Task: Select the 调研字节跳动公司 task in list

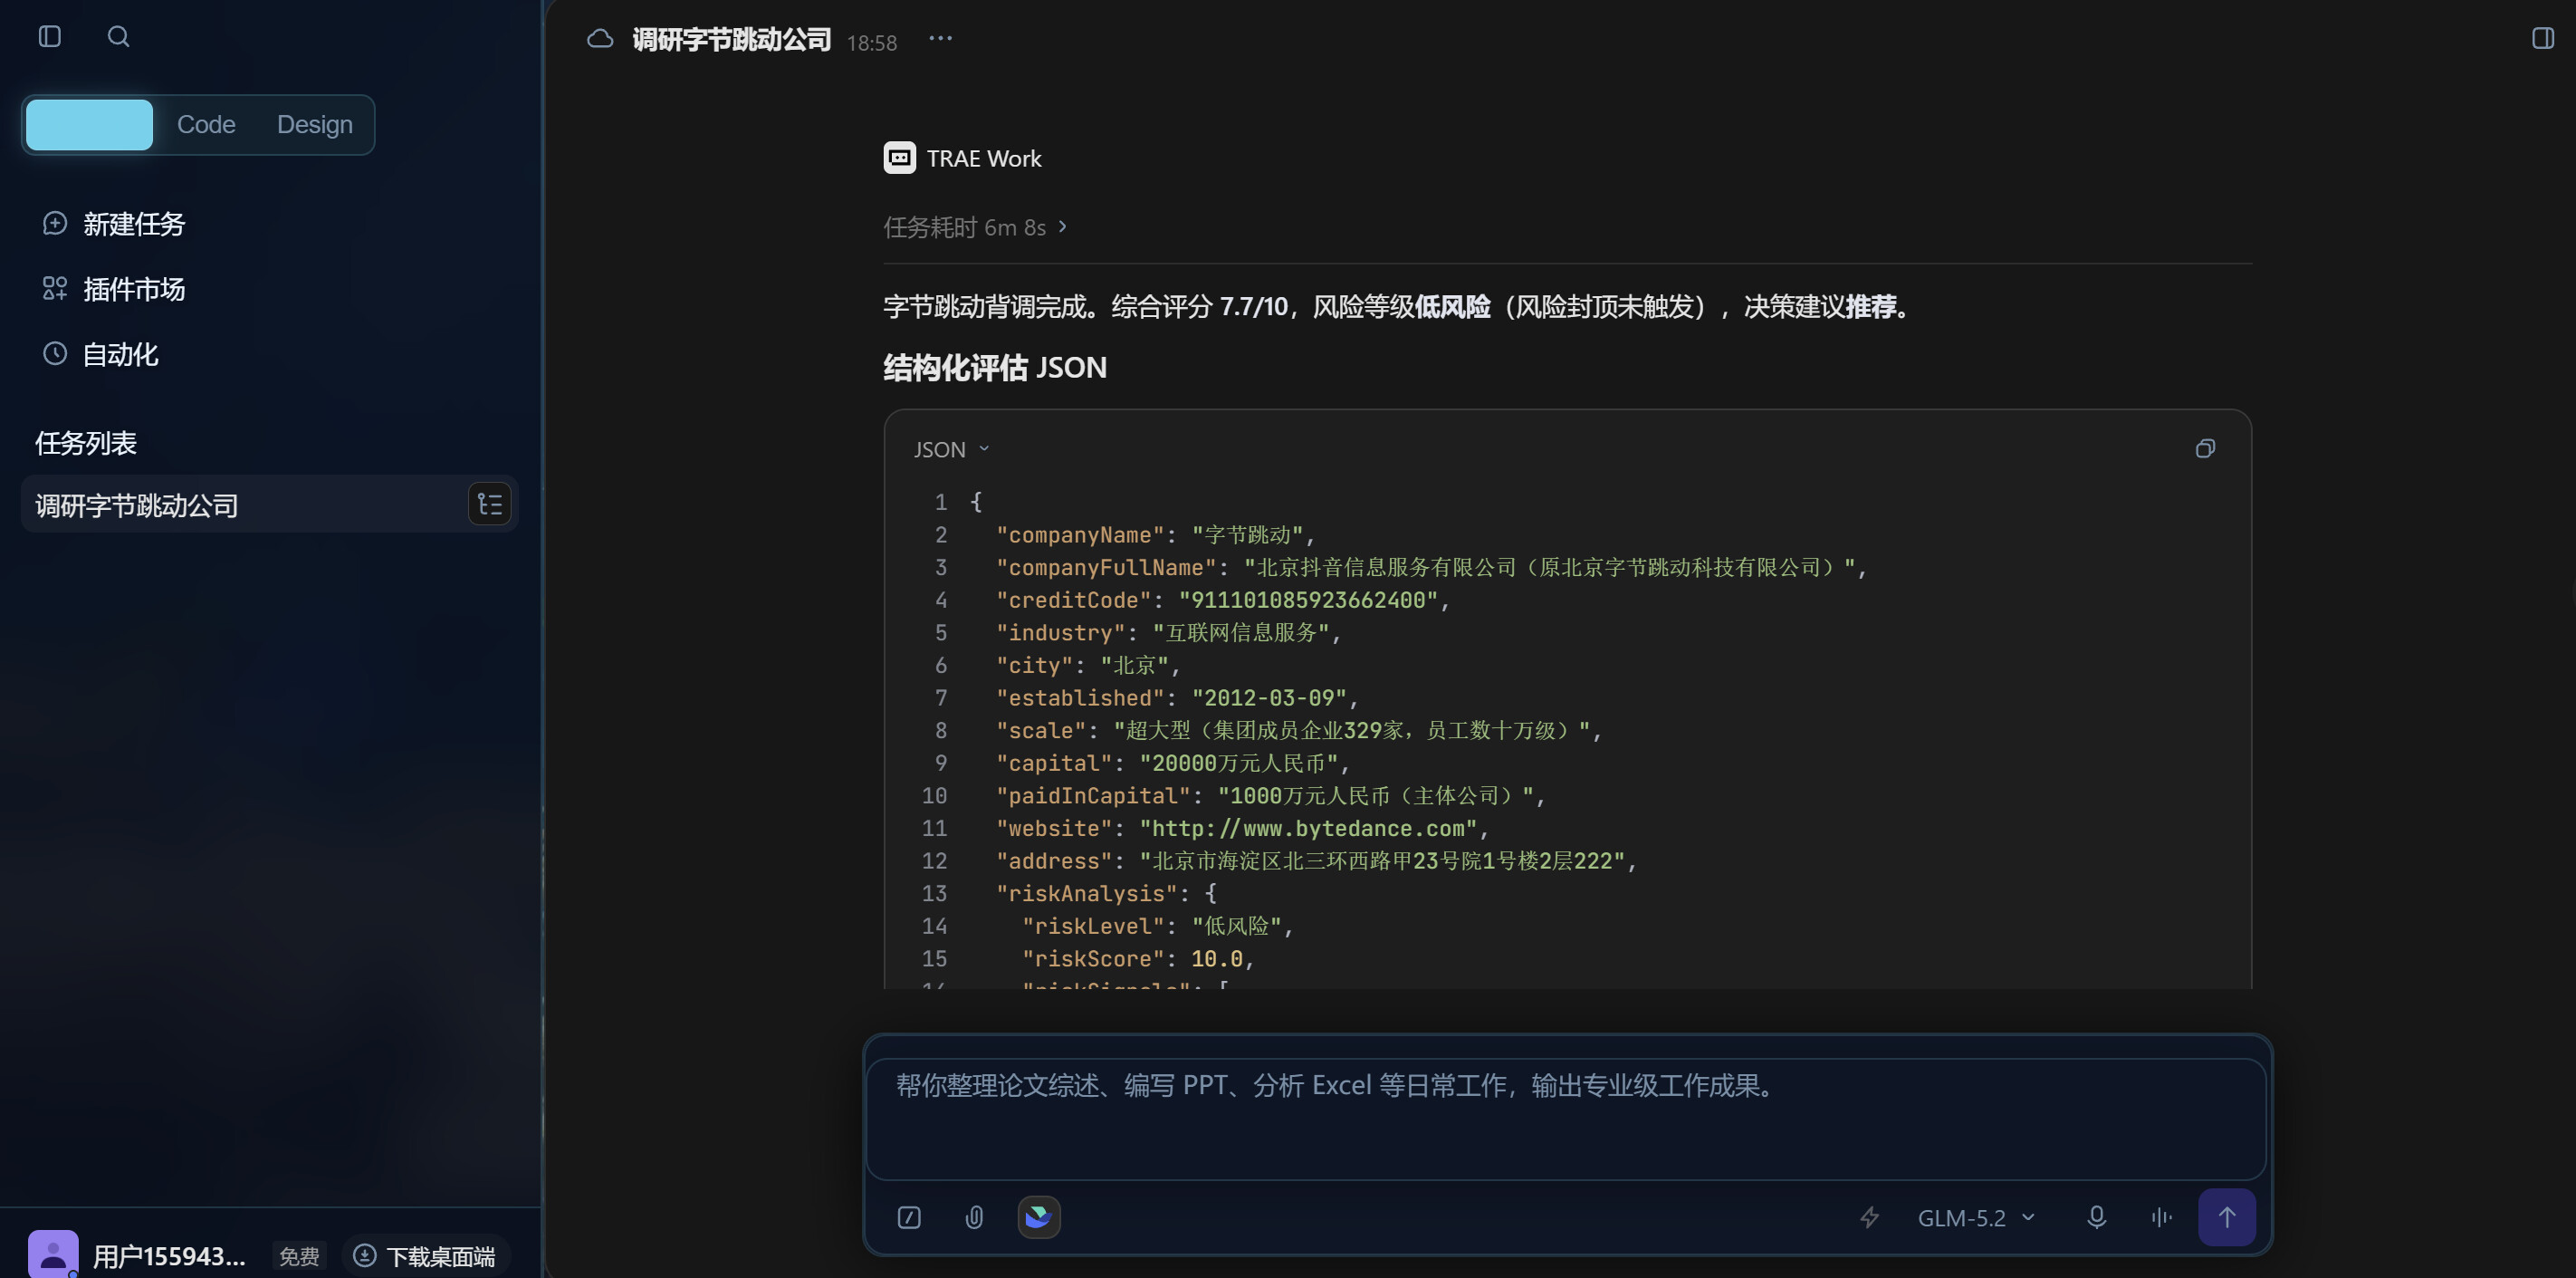Action: point(269,505)
